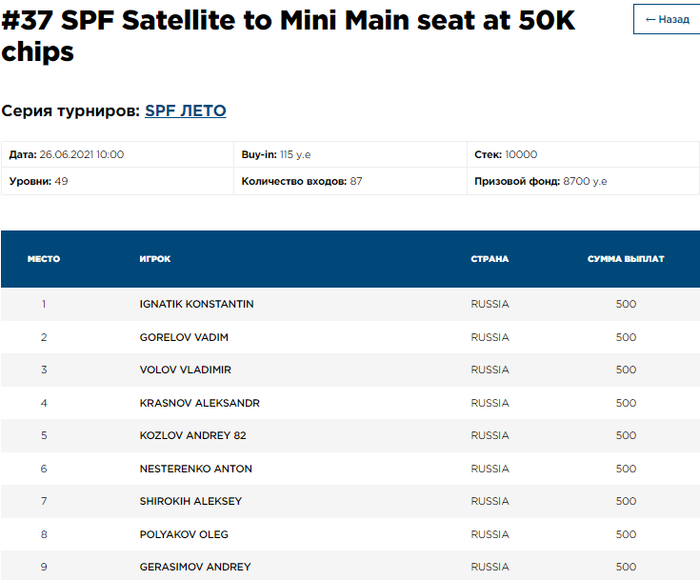Click the Страна column header
700x580 pixels.
pos(489,259)
